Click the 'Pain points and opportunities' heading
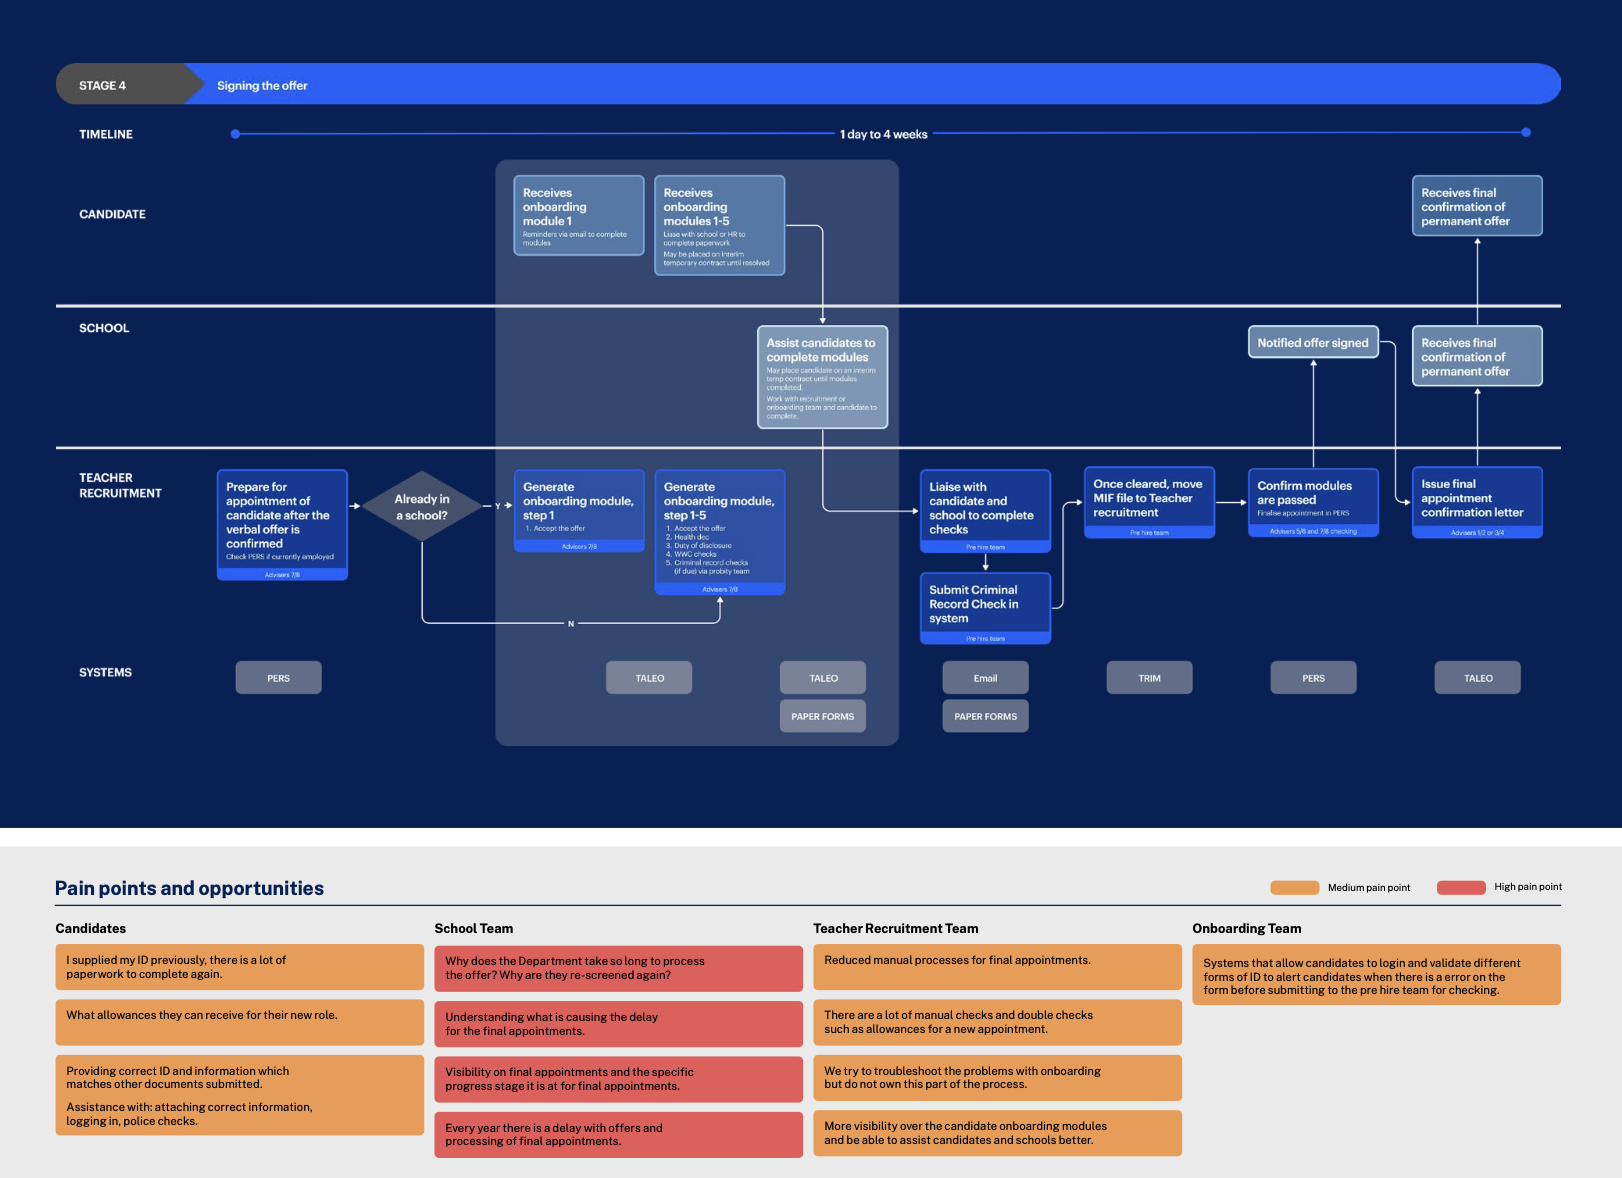1622x1178 pixels. pos(189,888)
